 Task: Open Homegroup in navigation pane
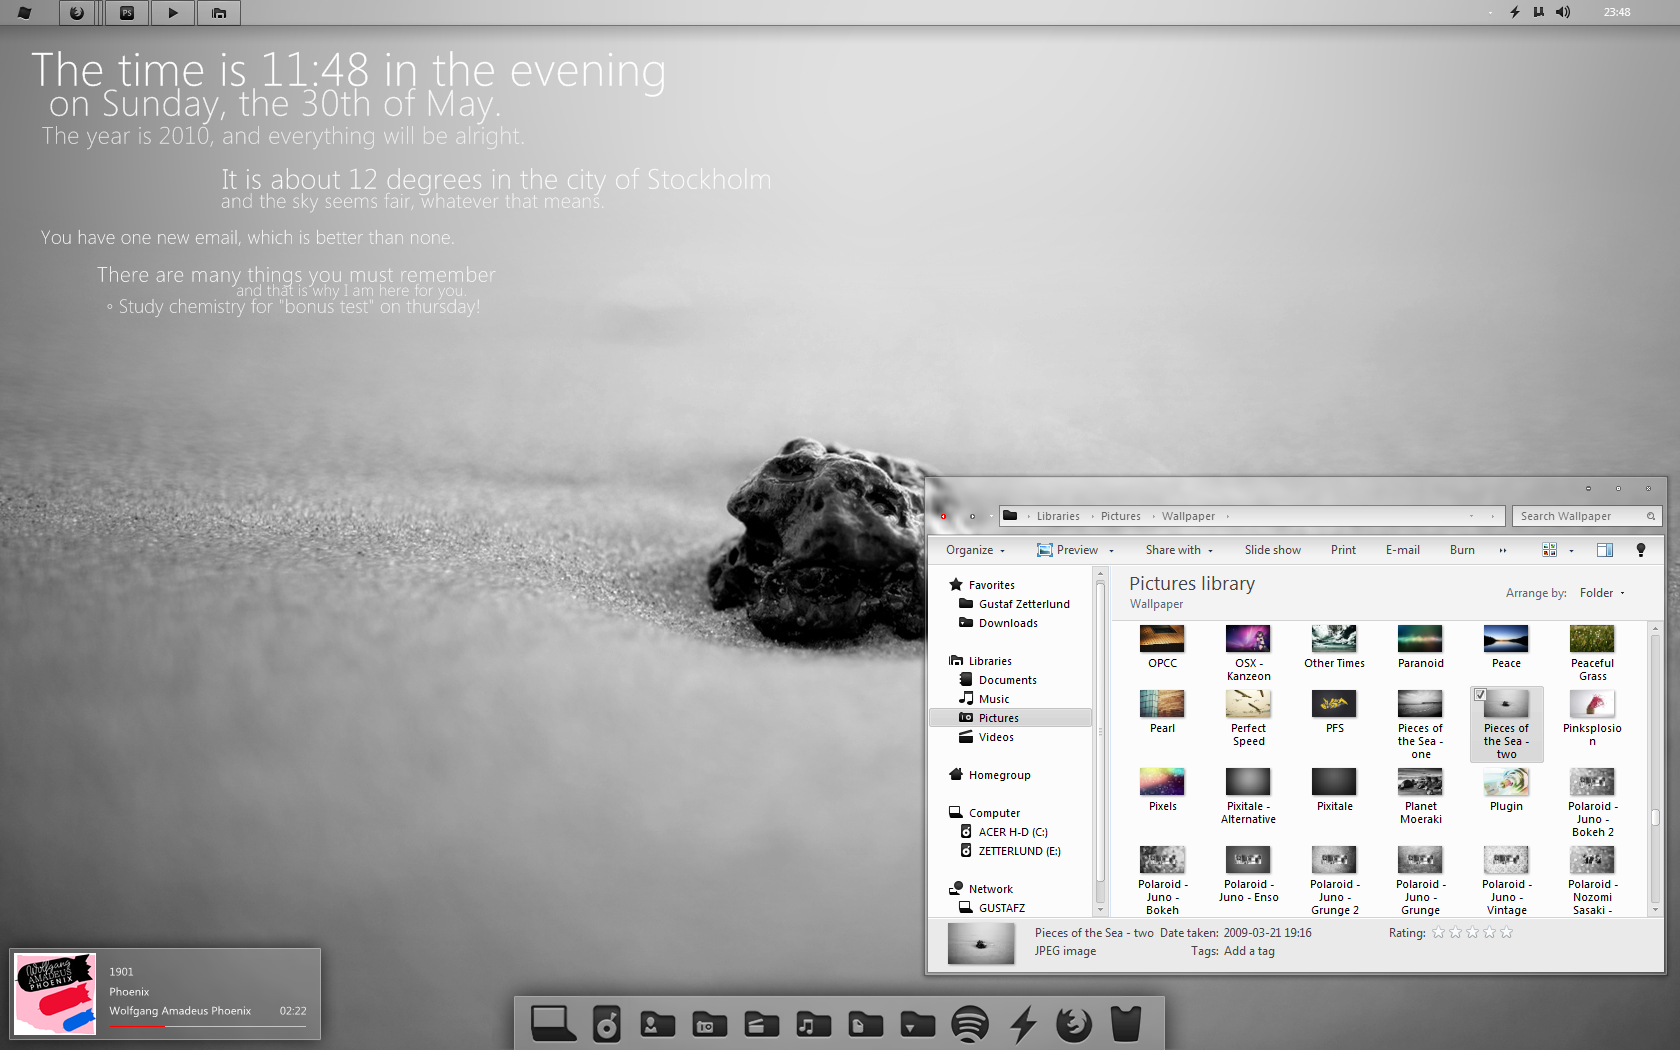990,775
